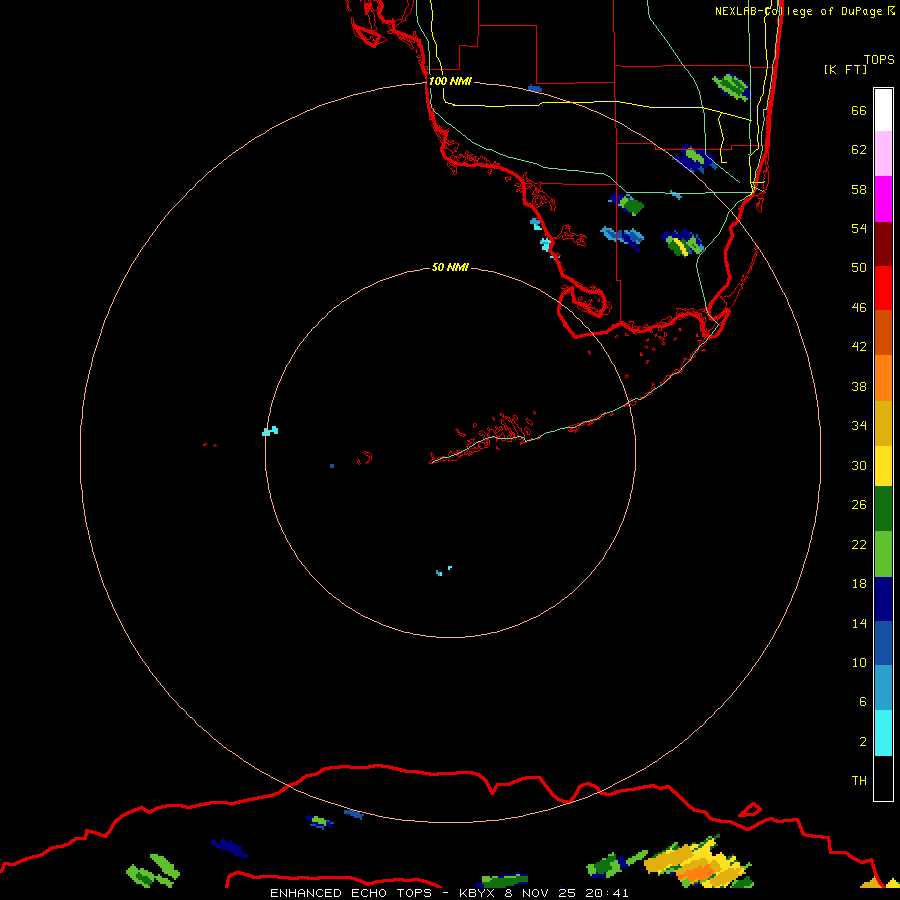Viewport: 900px width, 900px height.
Task: Select the 100 NMI range ring label
Action: [x=450, y=81]
